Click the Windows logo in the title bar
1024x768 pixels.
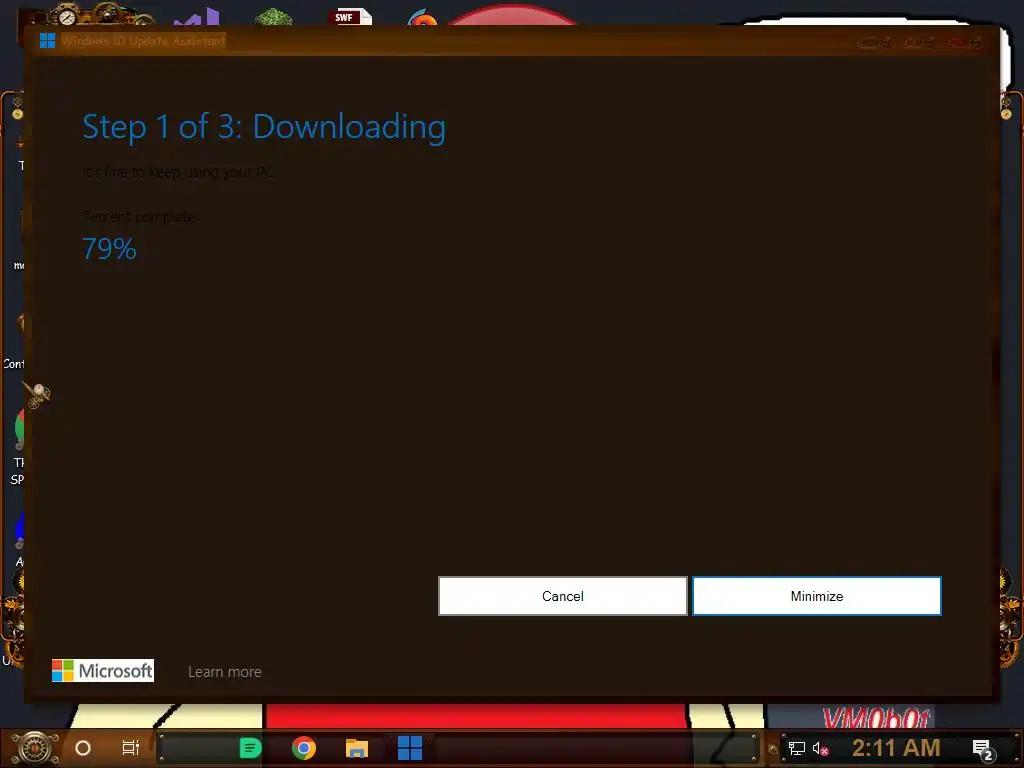point(47,40)
